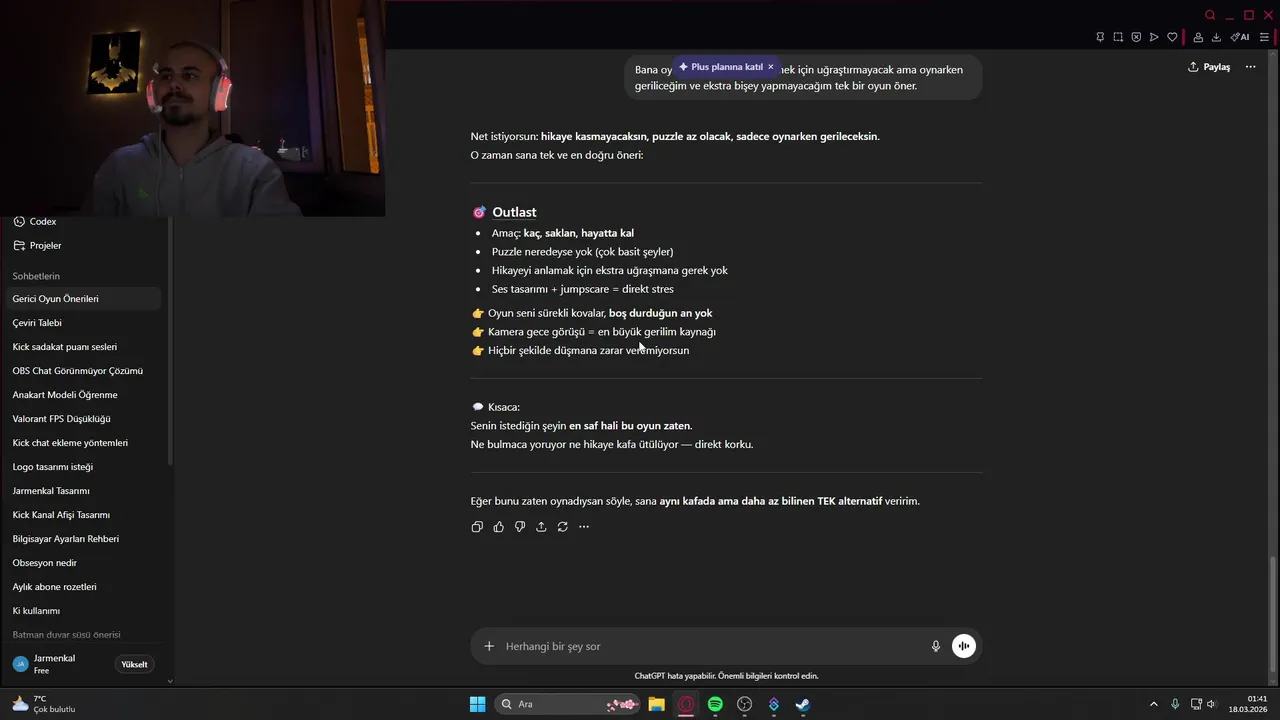Click the Plus planına katıl offer
Viewport: 1280px width, 720px height.
[x=720, y=67]
